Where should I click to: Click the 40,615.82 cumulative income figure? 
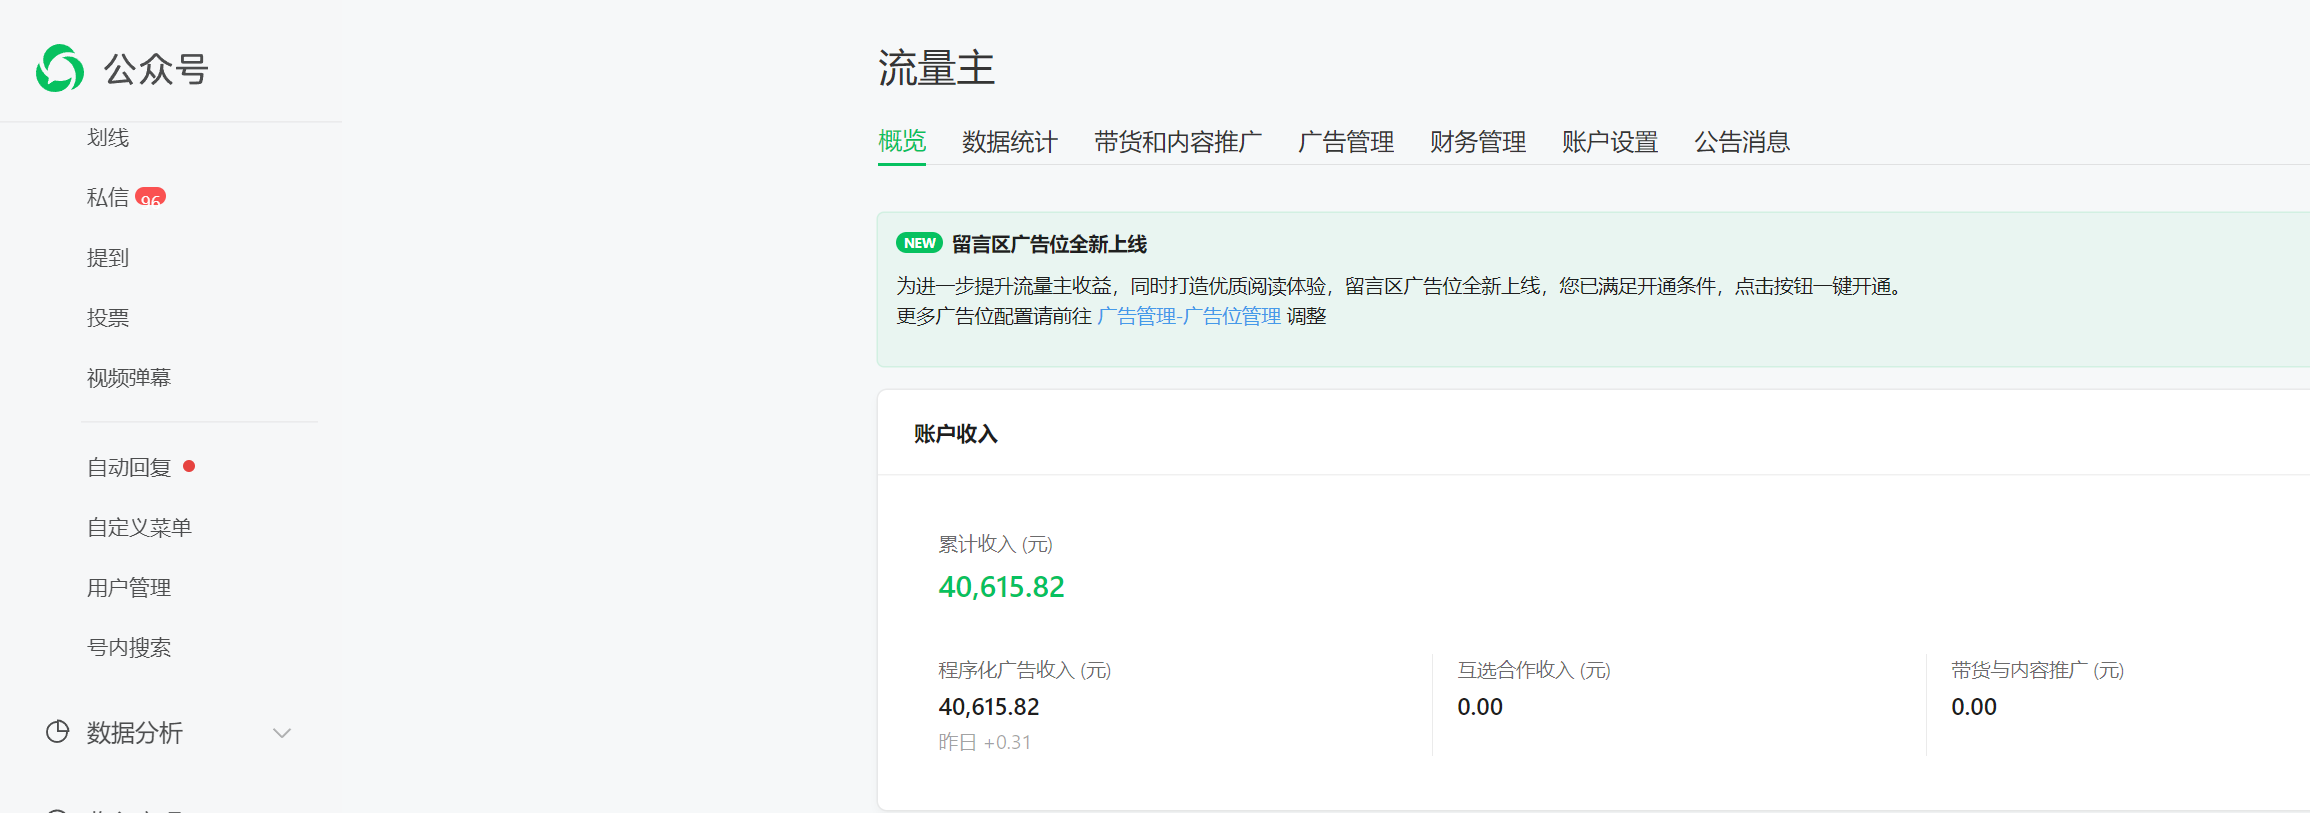click(x=1001, y=587)
